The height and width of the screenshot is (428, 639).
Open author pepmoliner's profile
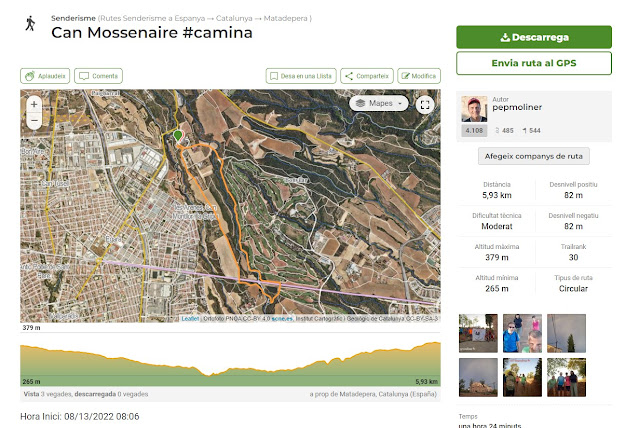click(x=517, y=107)
